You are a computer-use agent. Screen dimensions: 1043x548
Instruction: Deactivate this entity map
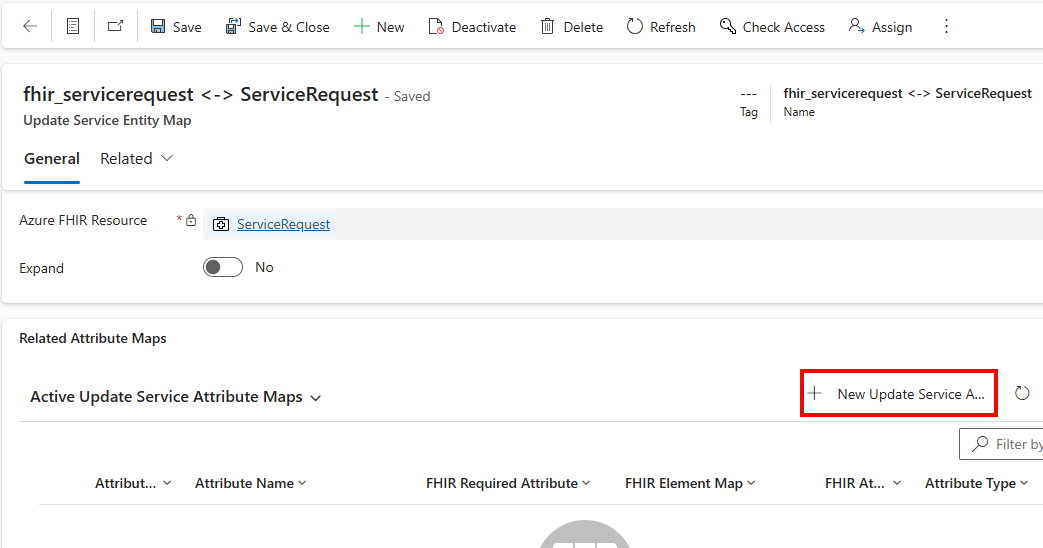472,27
